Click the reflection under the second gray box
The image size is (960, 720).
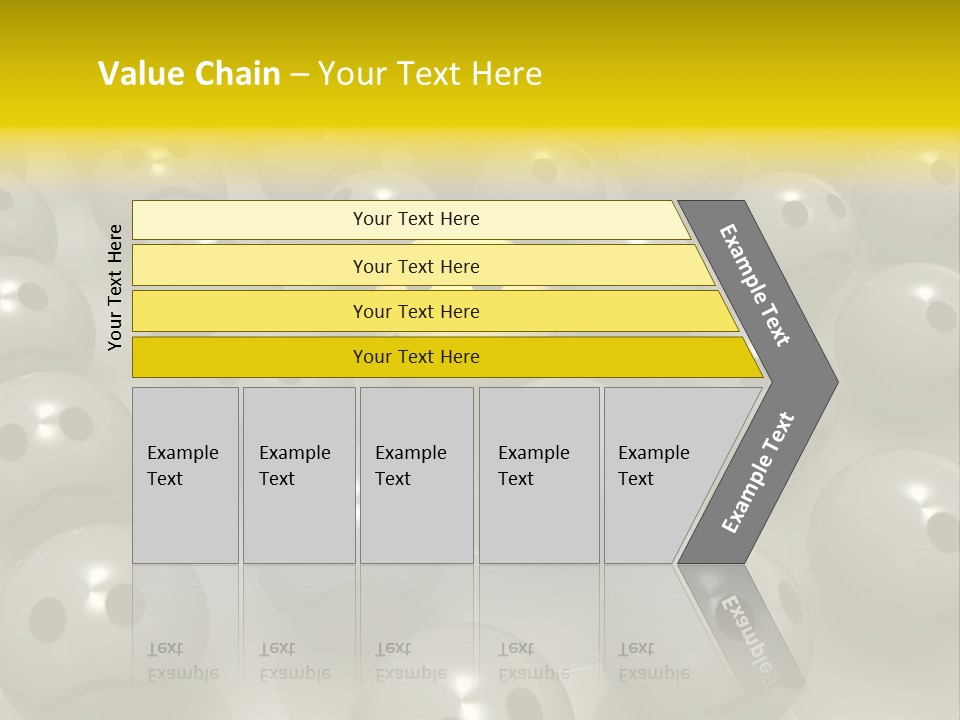[x=298, y=660]
